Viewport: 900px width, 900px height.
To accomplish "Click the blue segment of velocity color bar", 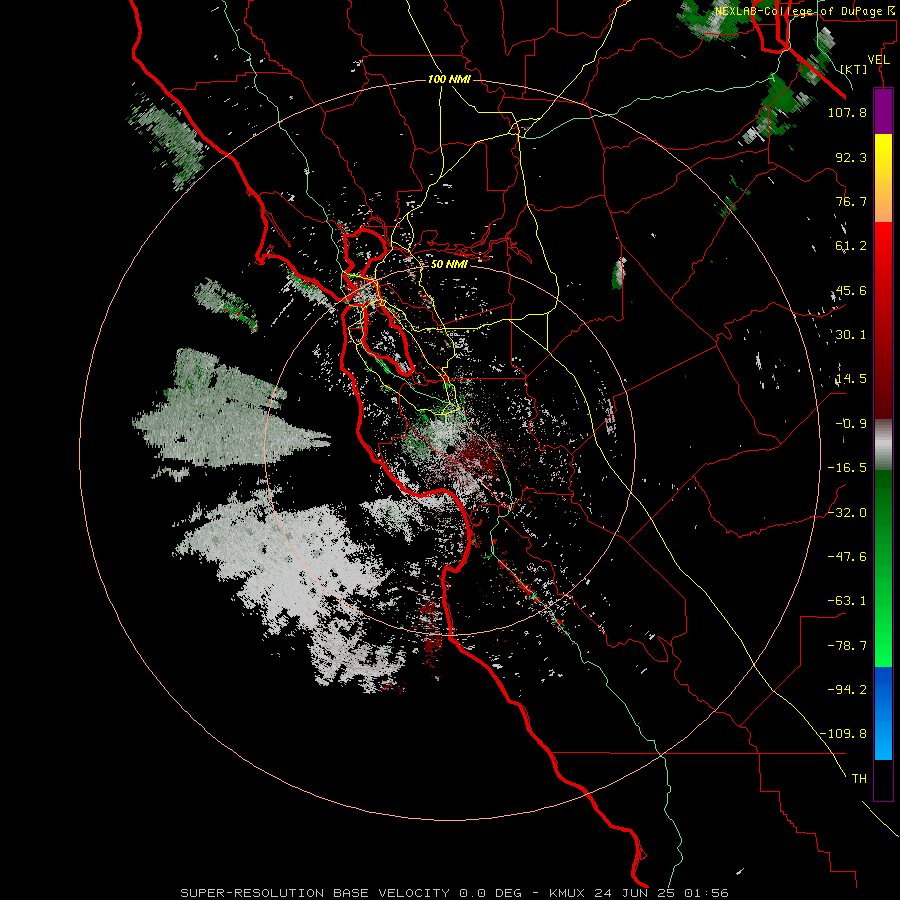I will click(883, 713).
